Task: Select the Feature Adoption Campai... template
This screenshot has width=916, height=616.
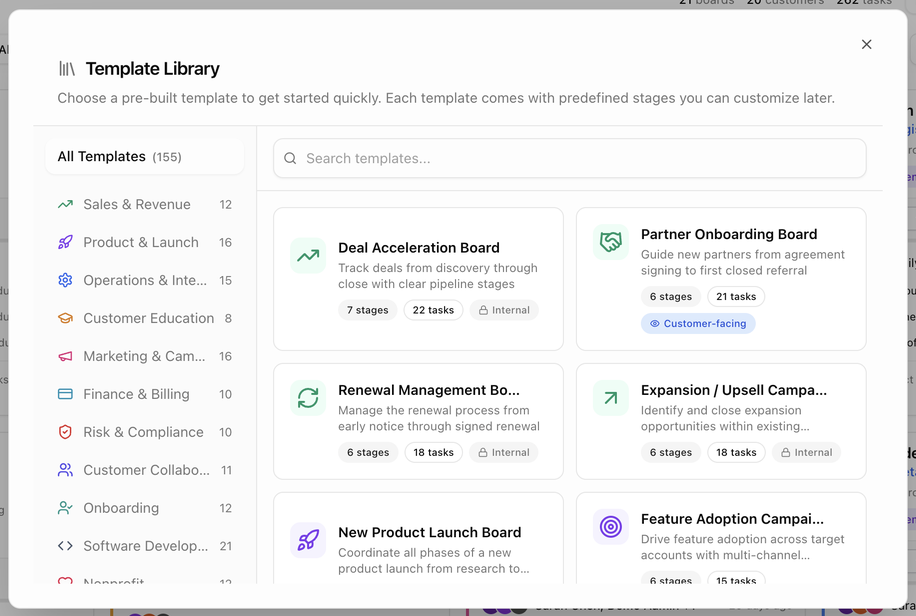Action: coord(721,538)
